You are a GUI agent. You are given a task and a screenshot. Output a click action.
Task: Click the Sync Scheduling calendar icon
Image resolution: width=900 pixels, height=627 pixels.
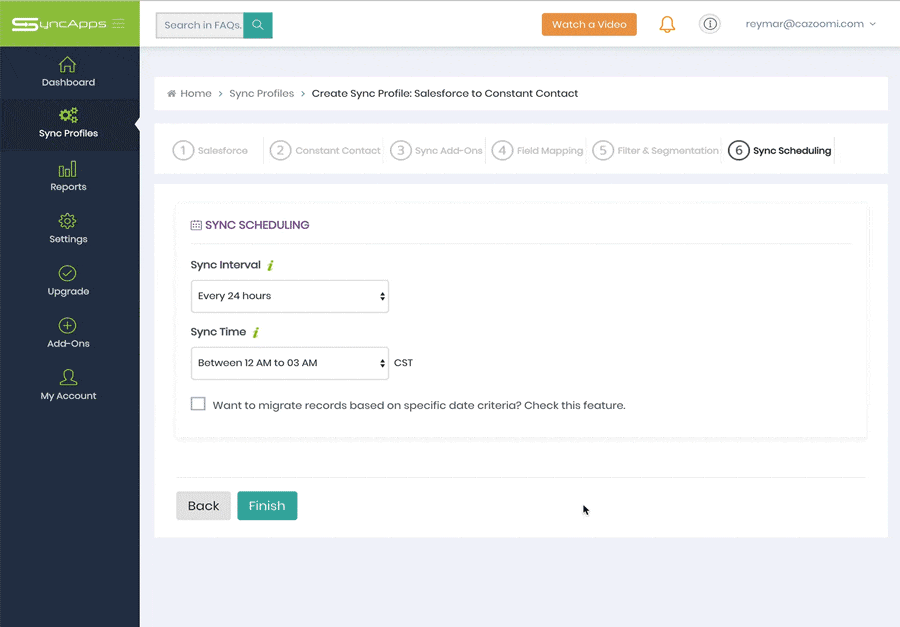[x=196, y=225]
